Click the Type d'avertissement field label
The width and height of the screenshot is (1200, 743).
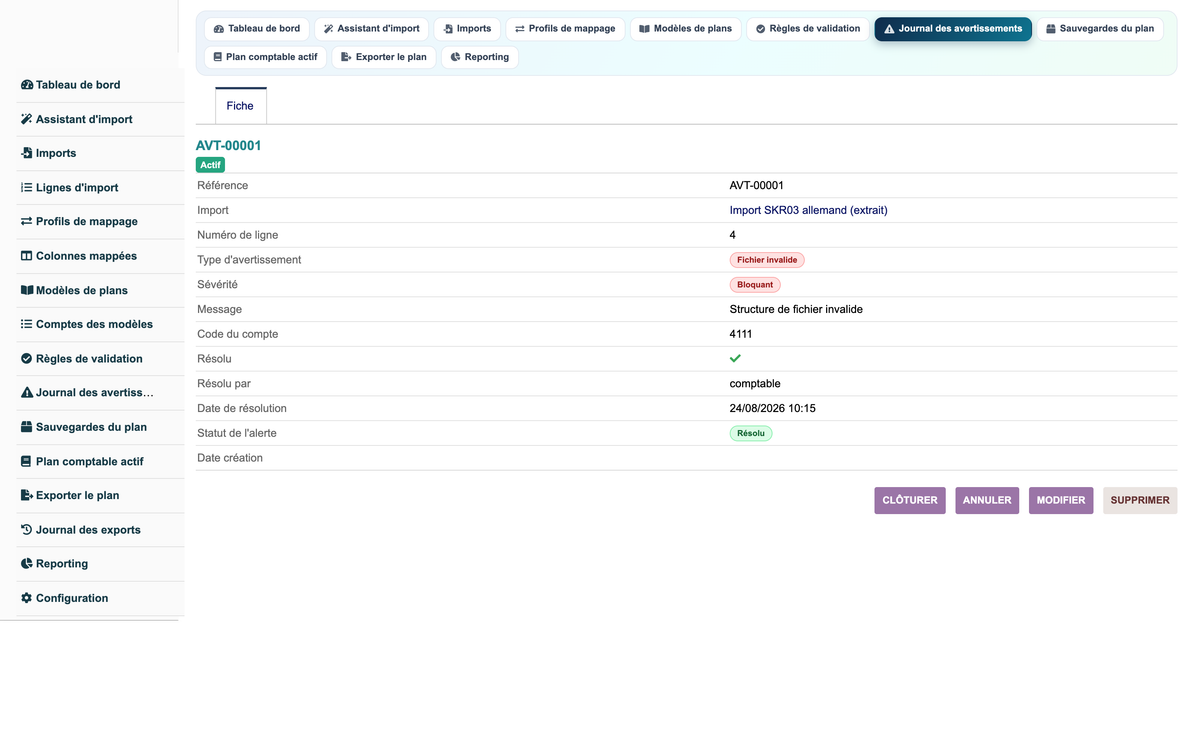(x=249, y=260)
